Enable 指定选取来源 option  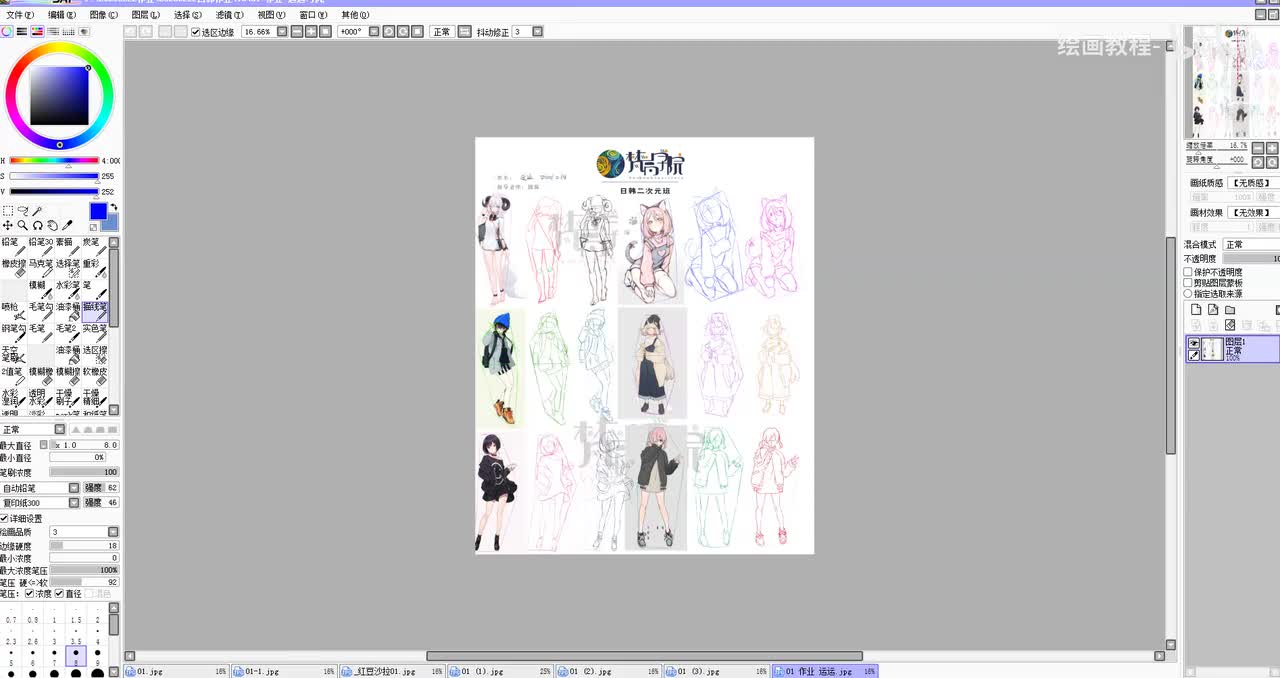(1187, 293)
